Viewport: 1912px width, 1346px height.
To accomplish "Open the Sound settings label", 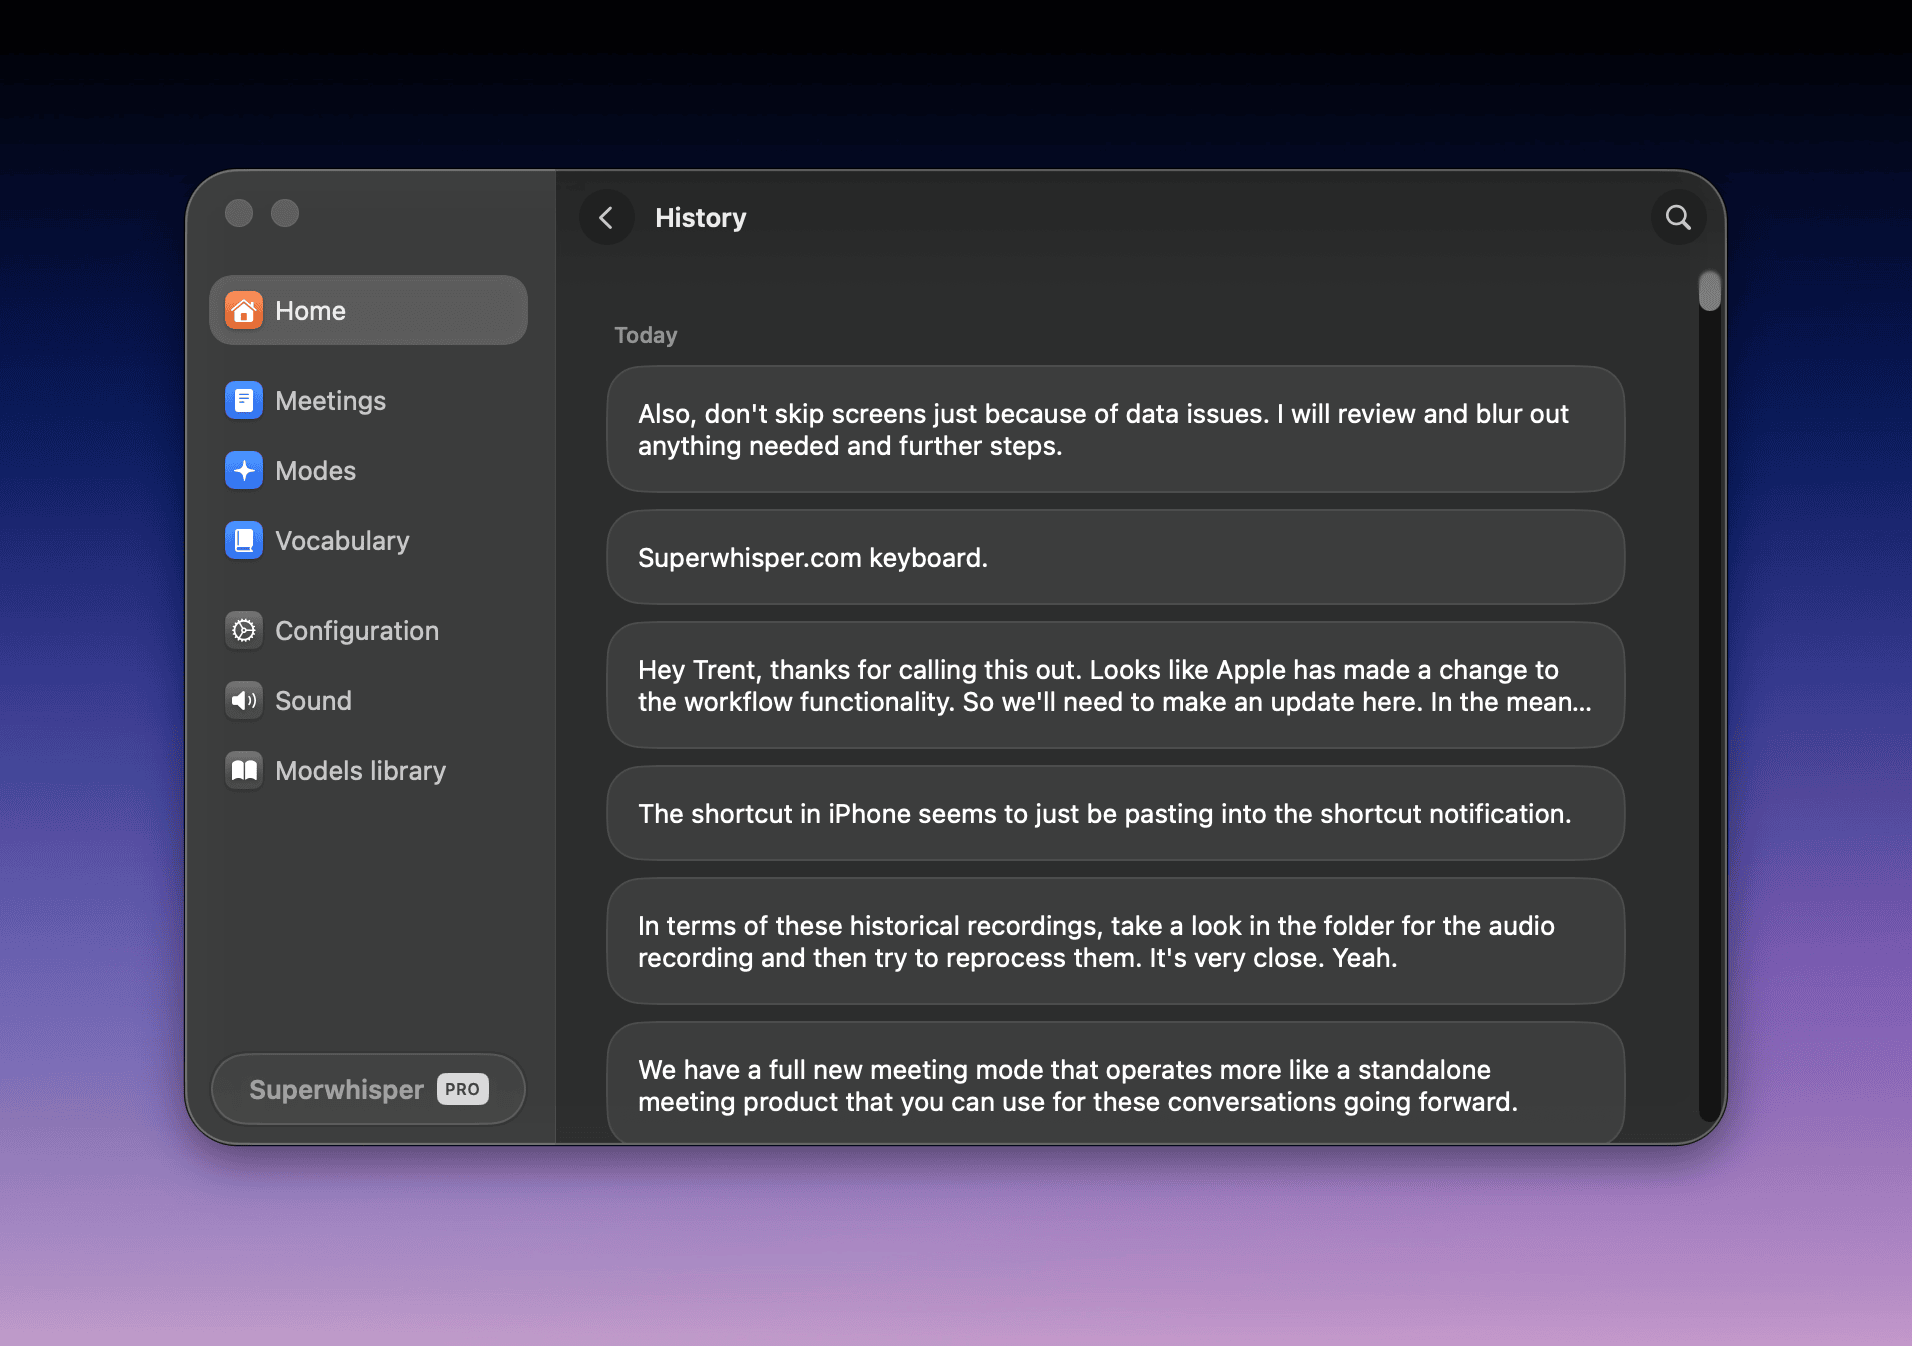I will (313, 701).
